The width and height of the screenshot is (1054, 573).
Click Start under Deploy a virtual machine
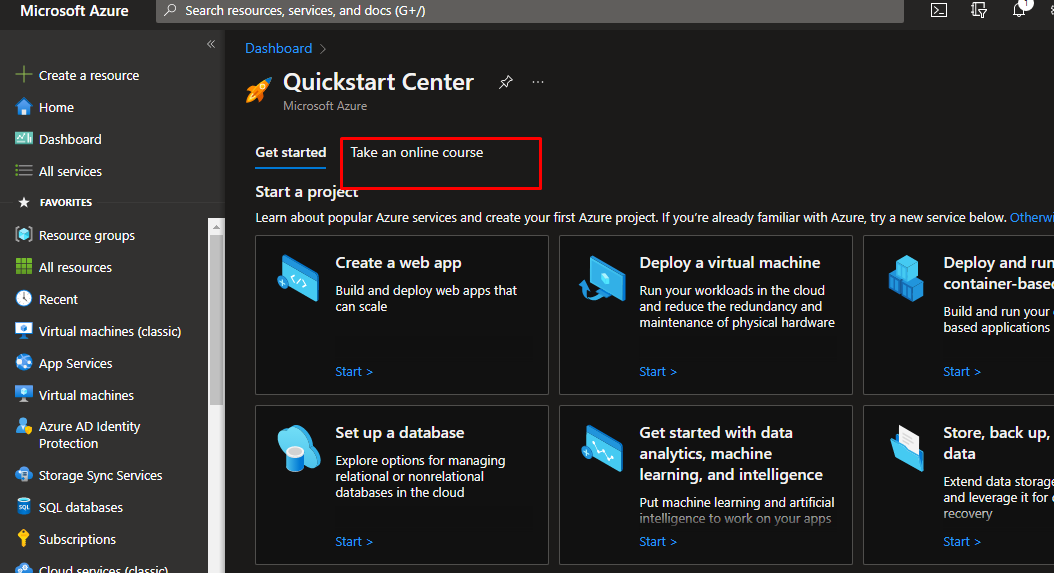click(658, 371)
